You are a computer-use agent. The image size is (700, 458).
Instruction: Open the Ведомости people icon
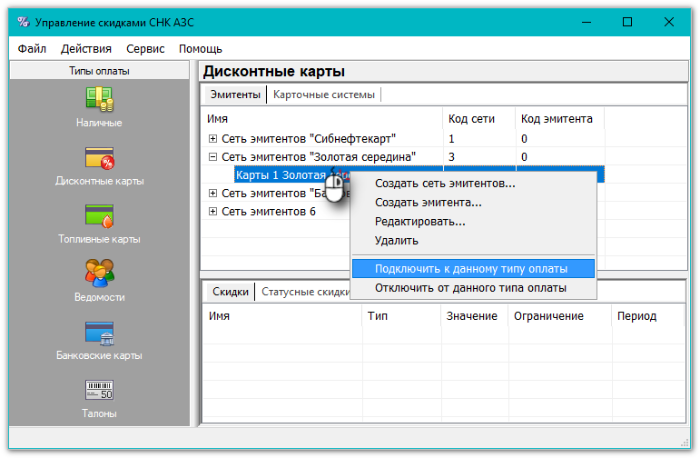click(98, 274)
